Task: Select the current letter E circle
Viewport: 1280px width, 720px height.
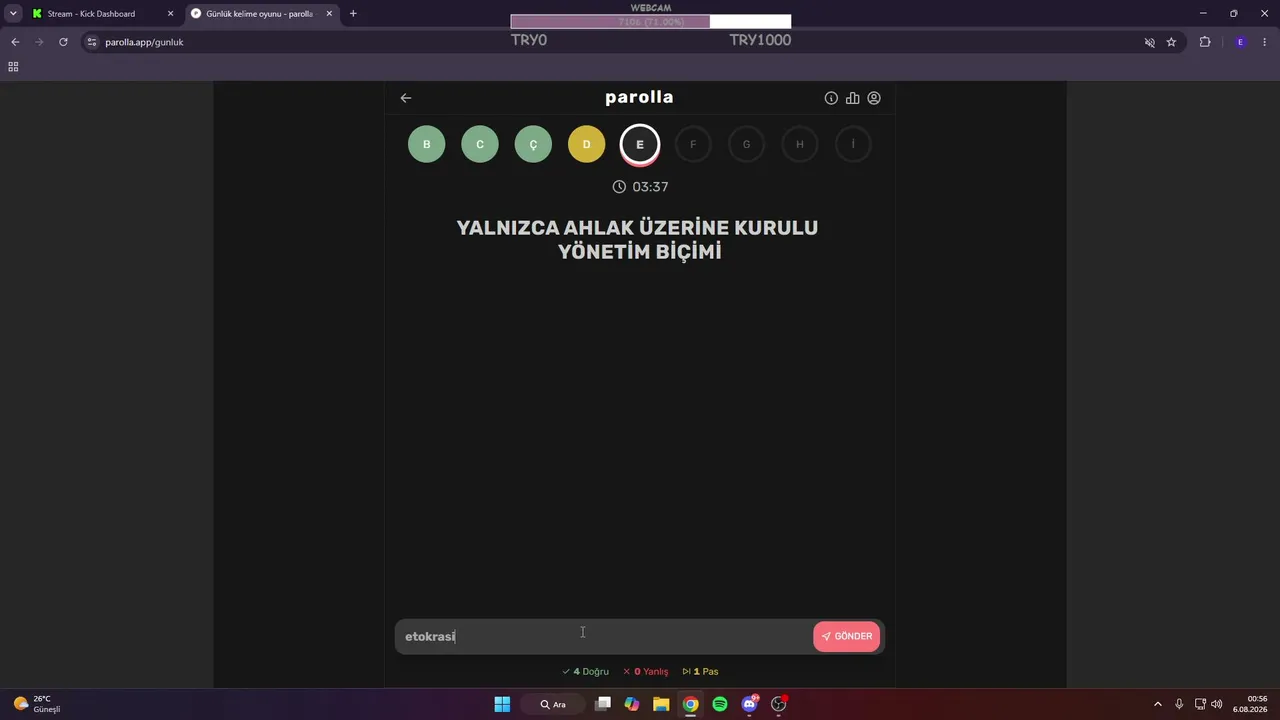Action: pyautogui.click(x=640, y=145)
